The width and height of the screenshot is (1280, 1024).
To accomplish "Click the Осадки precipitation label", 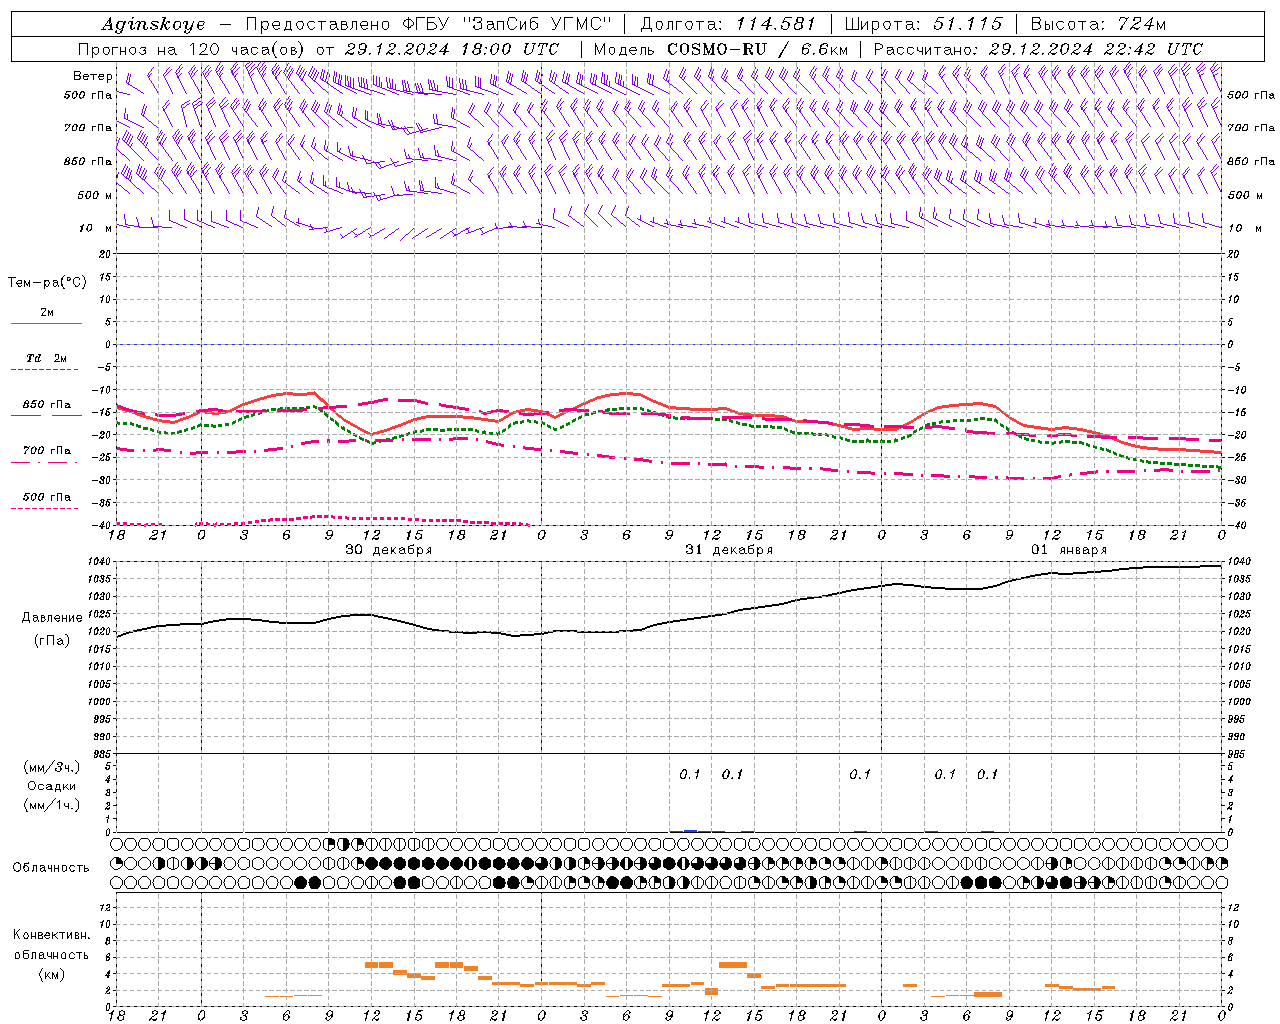I will (x=52, y=786).
